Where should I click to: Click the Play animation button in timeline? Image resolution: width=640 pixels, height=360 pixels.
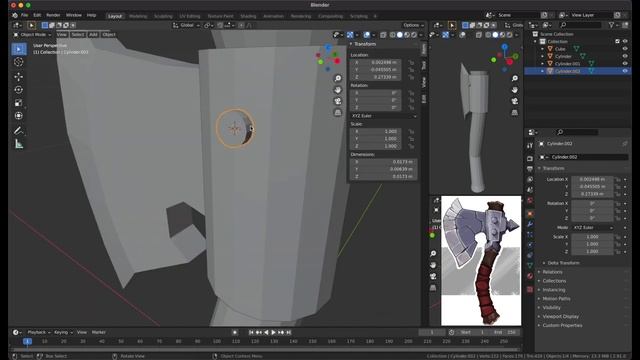tap(273, 333)
